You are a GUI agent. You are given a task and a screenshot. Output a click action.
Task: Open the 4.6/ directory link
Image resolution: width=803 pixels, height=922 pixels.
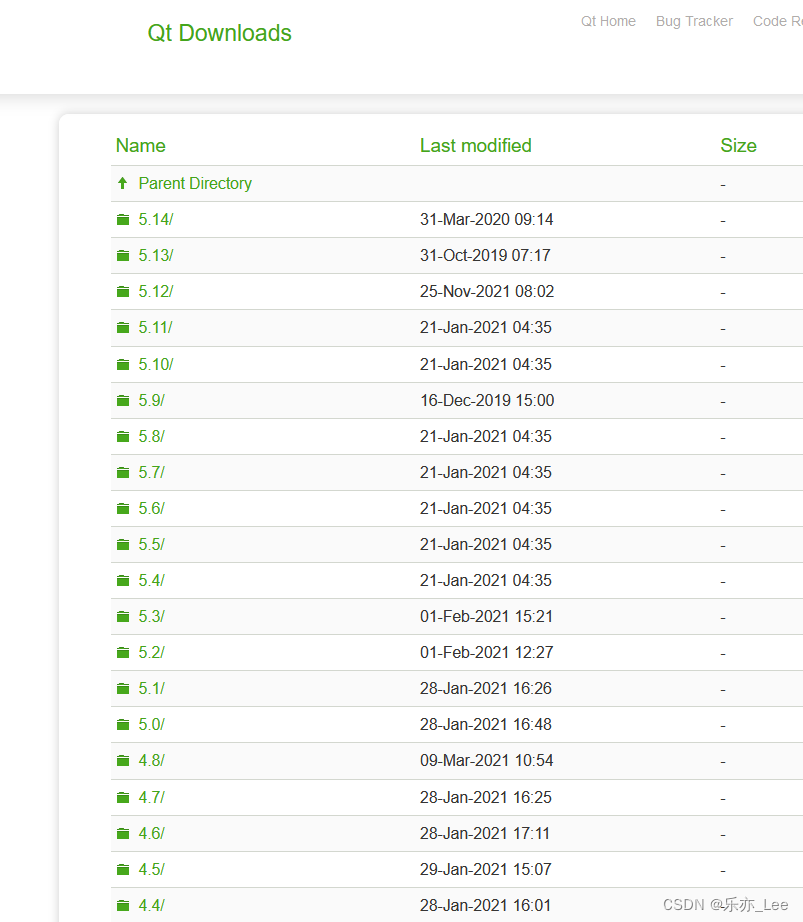pyautogui.click(x=152, y=833)
